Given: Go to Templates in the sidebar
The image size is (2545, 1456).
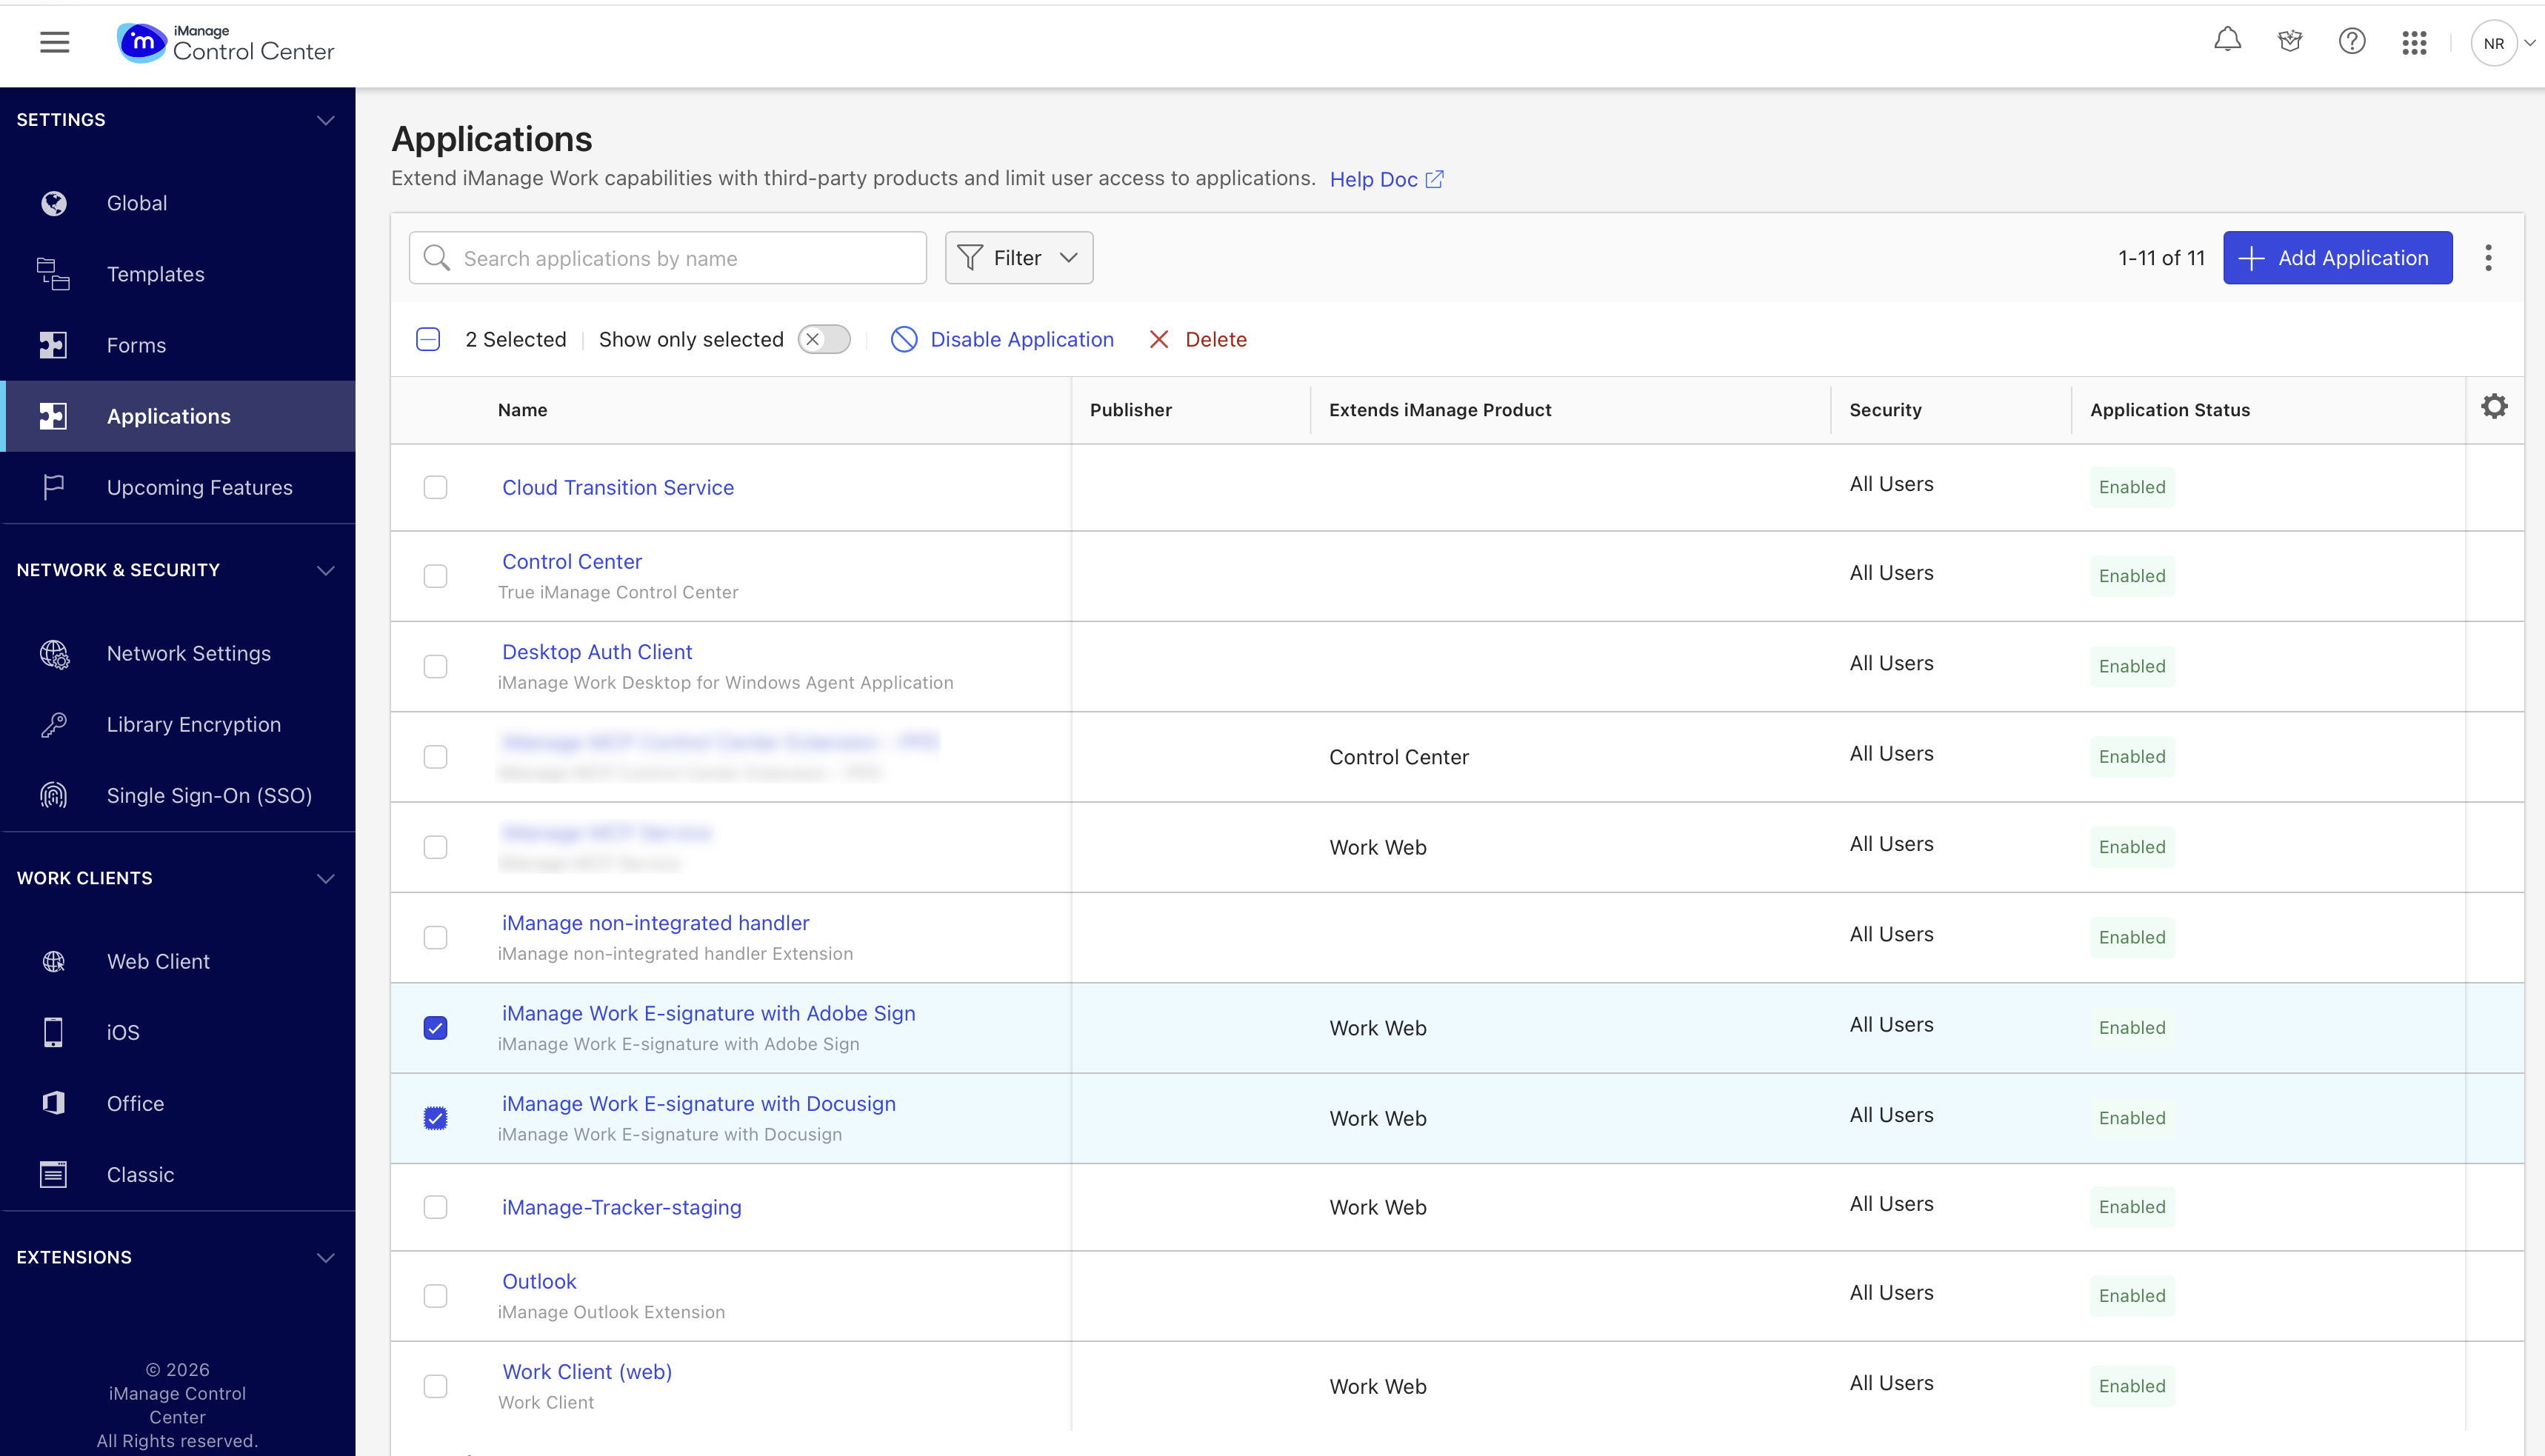Looking at the screenshot, I should point(178,274).
